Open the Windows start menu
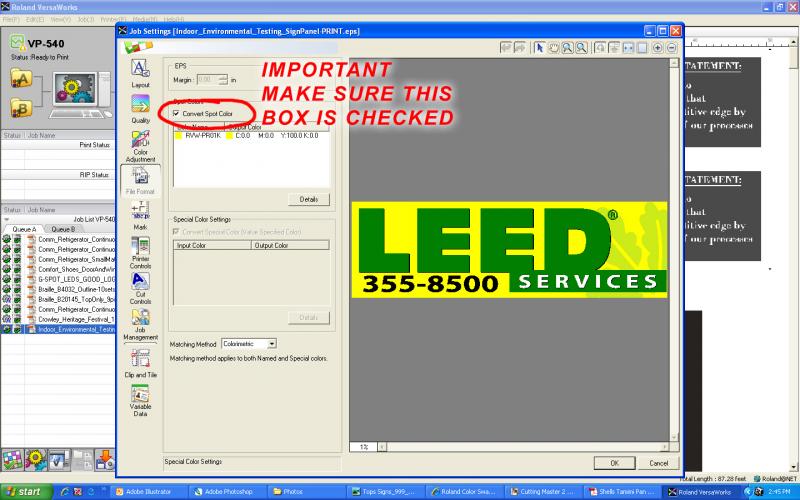This screenshot has width=800, height=500. point(27,492)
